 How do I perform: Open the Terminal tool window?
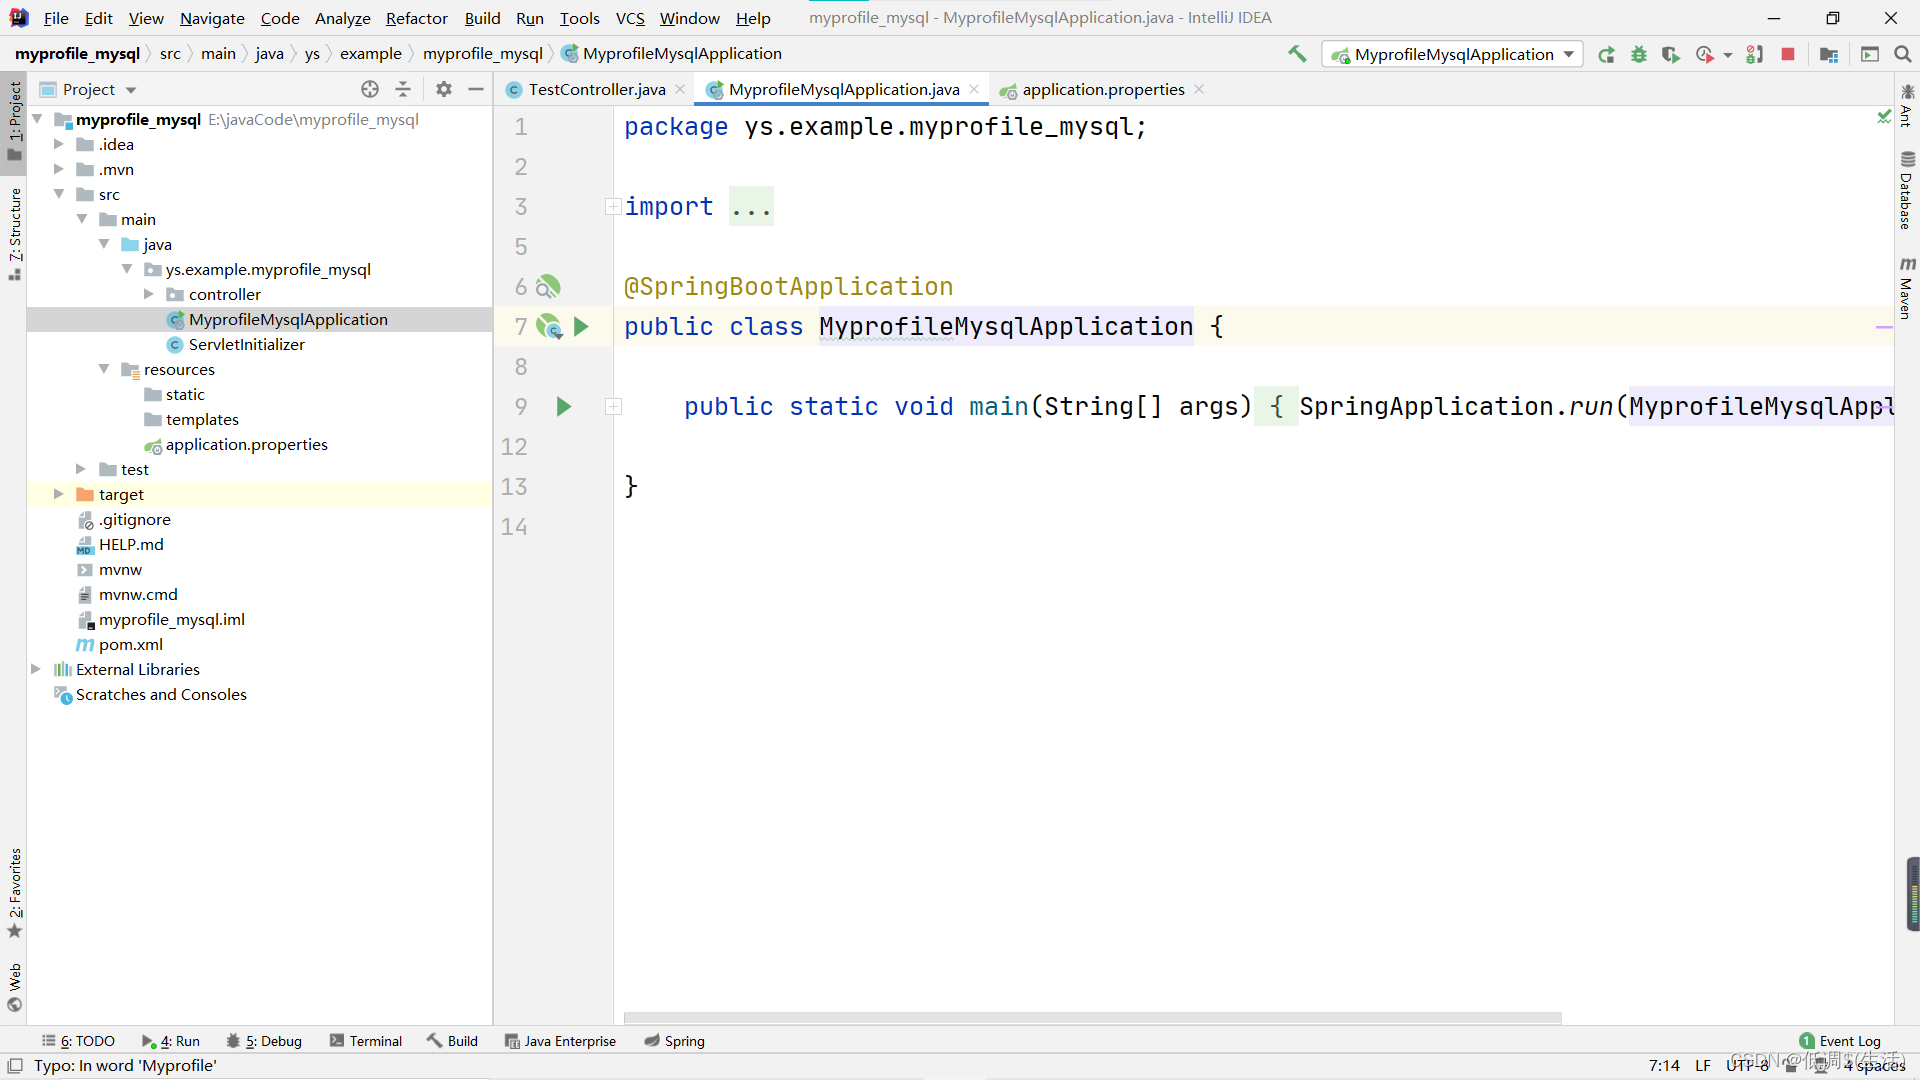point(366,1041)
